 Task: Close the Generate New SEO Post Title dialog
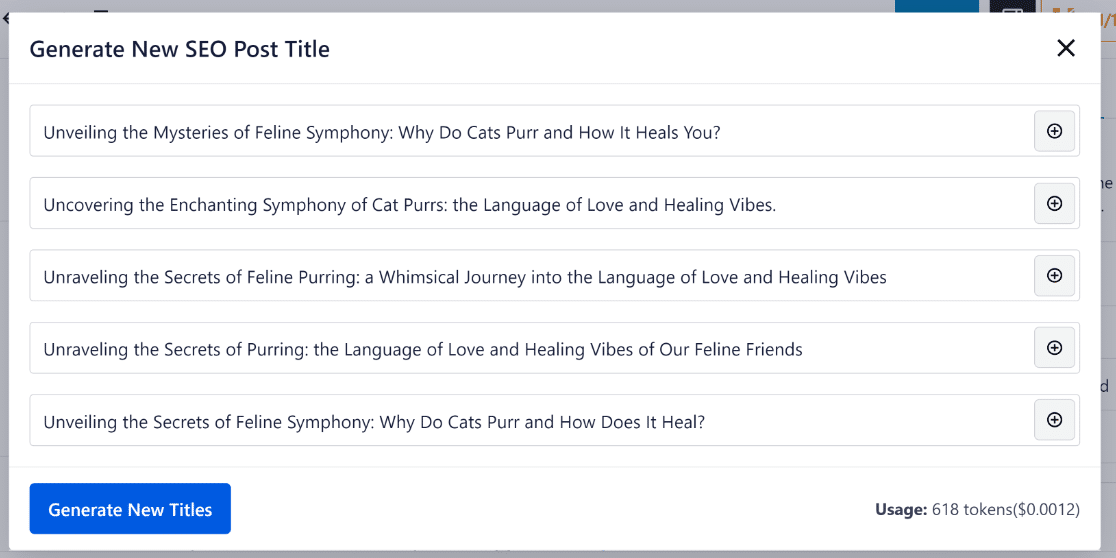pos(1066,48)
